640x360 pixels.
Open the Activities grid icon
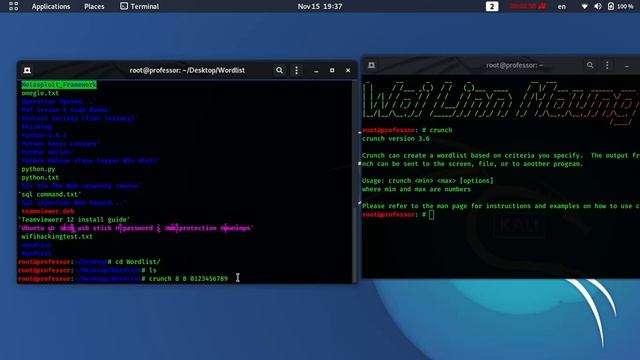(13, 6)
